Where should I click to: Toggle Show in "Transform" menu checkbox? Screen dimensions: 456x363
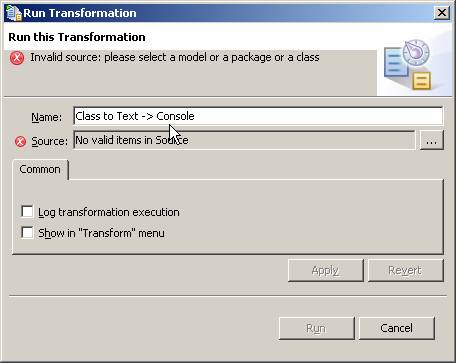coord(27,232)
